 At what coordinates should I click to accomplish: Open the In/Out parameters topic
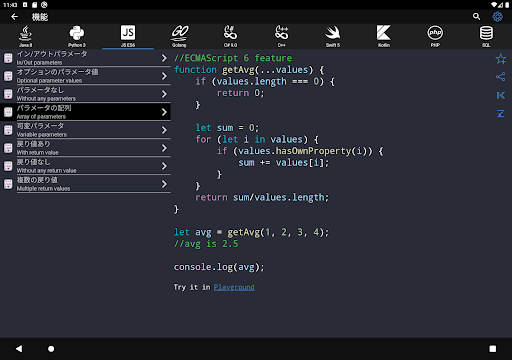pos(85,58)
